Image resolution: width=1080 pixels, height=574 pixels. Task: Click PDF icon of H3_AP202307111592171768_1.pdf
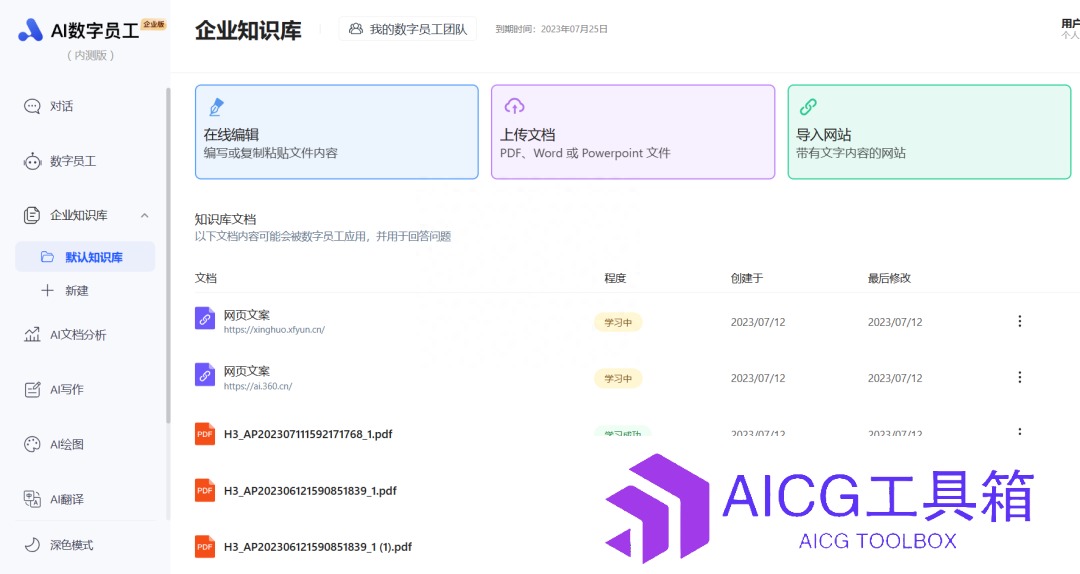205,434
